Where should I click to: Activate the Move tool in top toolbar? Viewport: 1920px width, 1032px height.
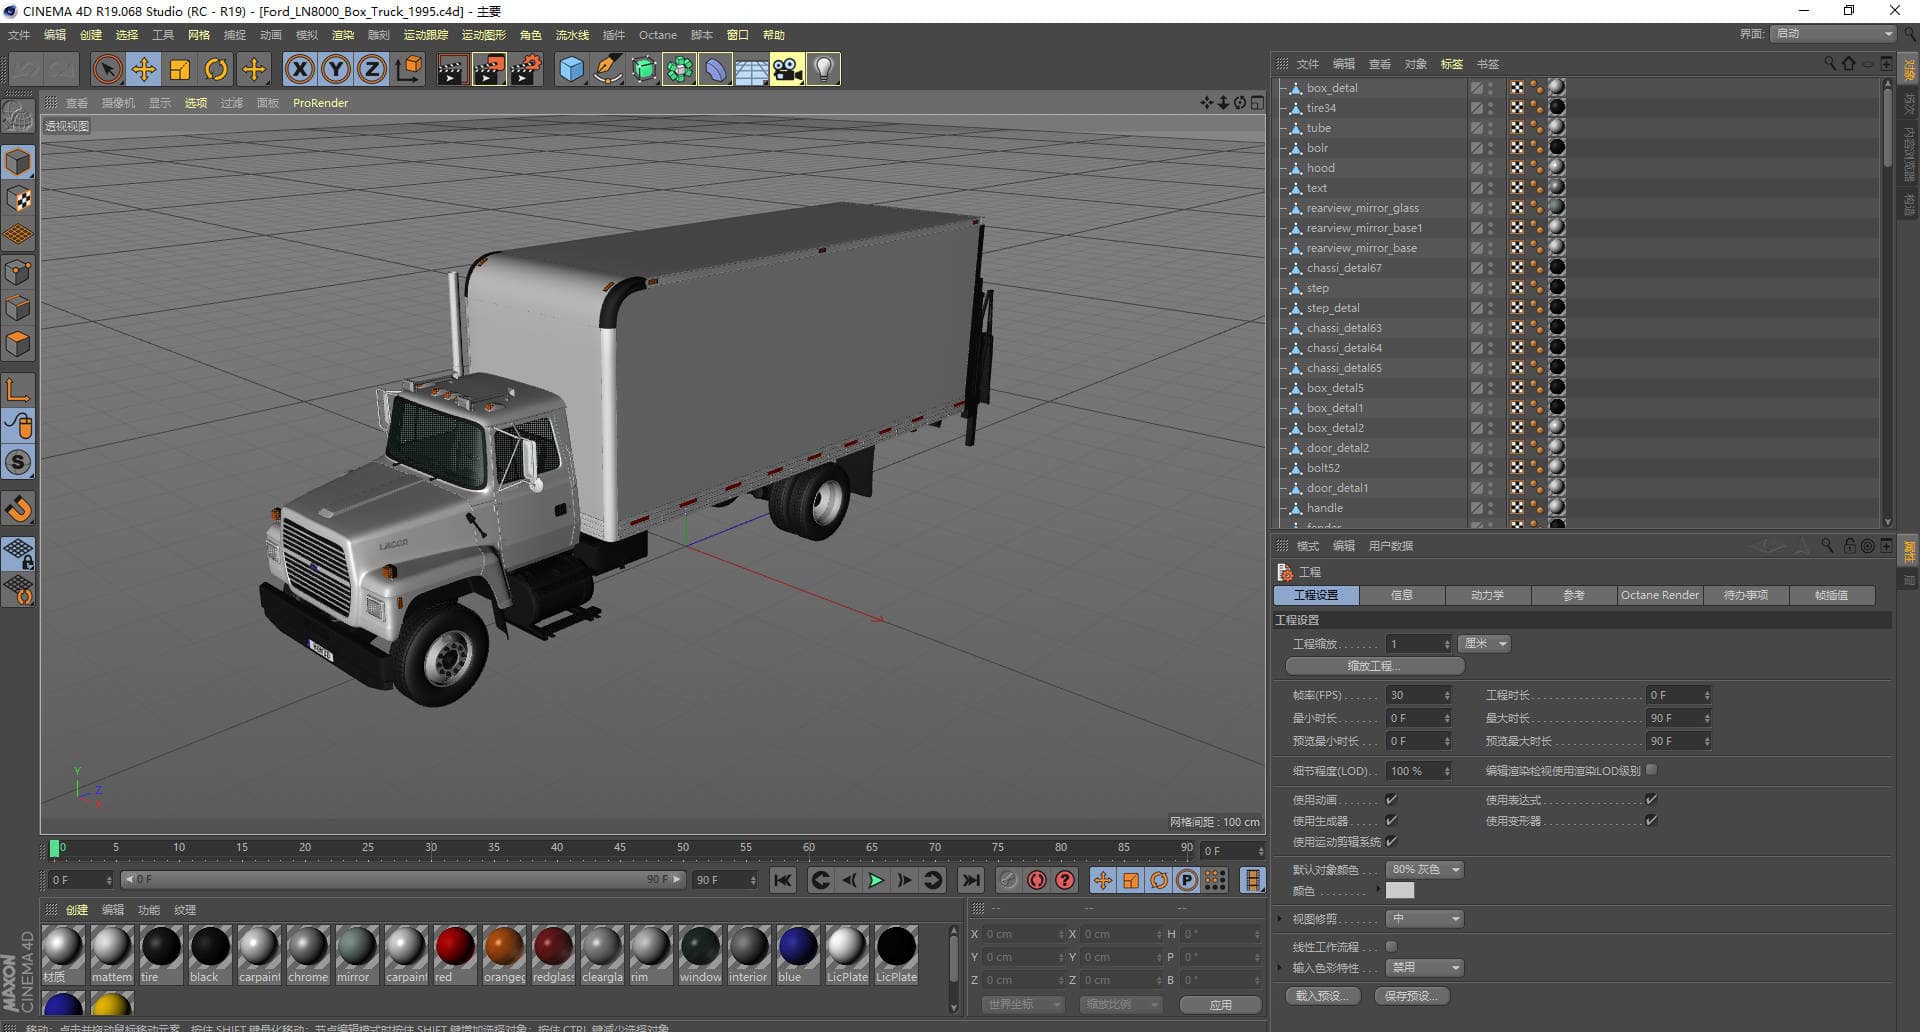tap(143, 69)
